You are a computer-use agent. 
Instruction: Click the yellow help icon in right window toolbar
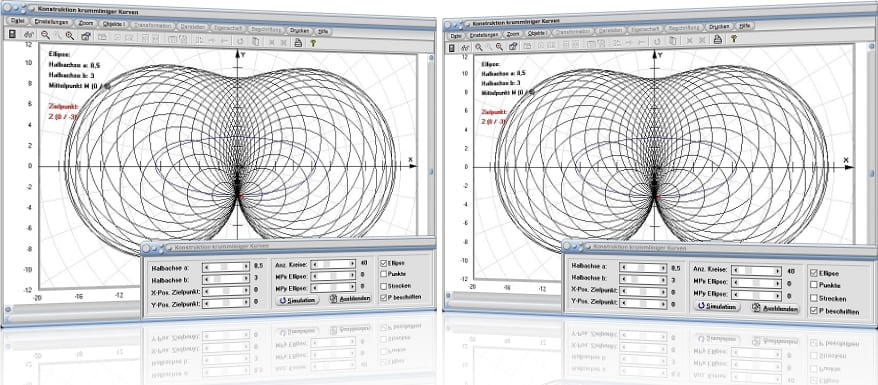coord(733,39)
